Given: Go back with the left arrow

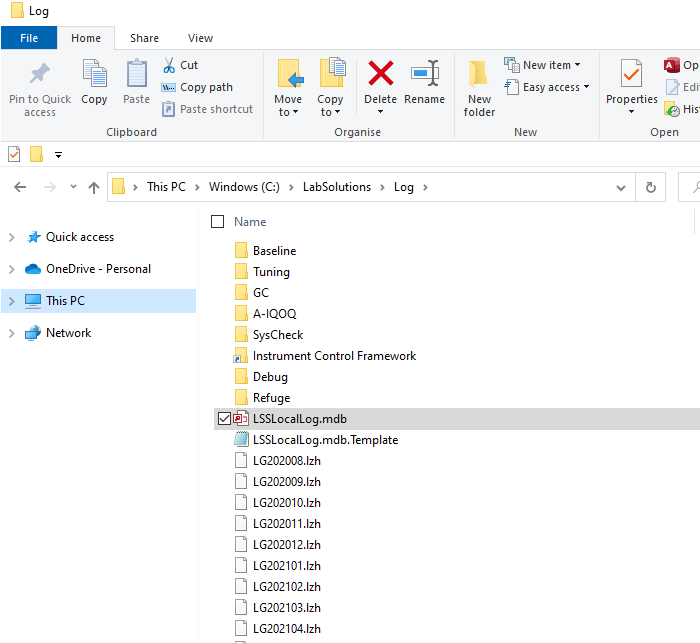Looking at the screenshot, I should click(x=20, y=187).
